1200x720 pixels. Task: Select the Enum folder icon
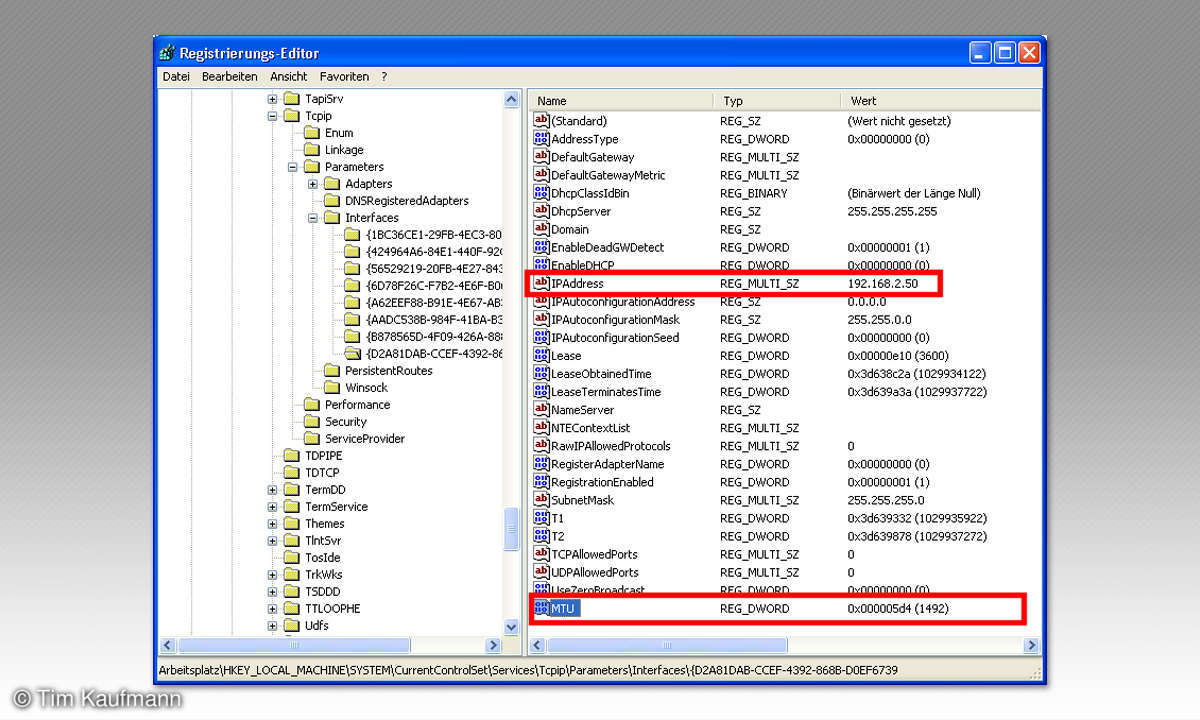[312, 133]
